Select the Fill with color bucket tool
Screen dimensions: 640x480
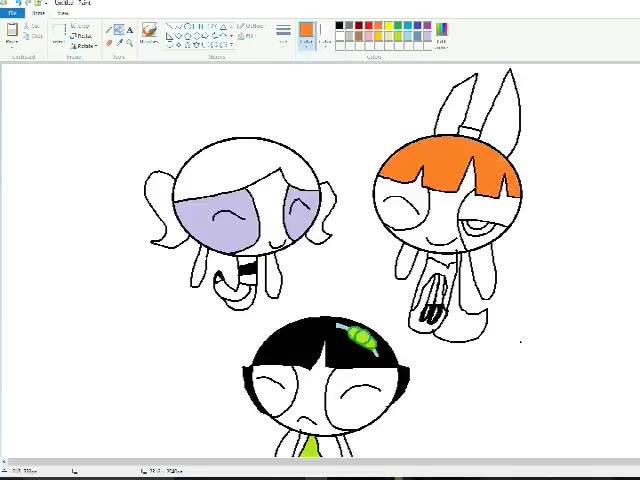coord(119,30)
